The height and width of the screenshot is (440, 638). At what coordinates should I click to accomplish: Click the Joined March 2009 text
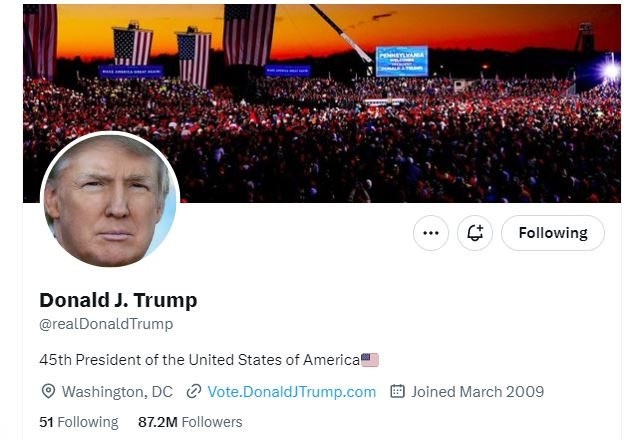coord(477,392)
